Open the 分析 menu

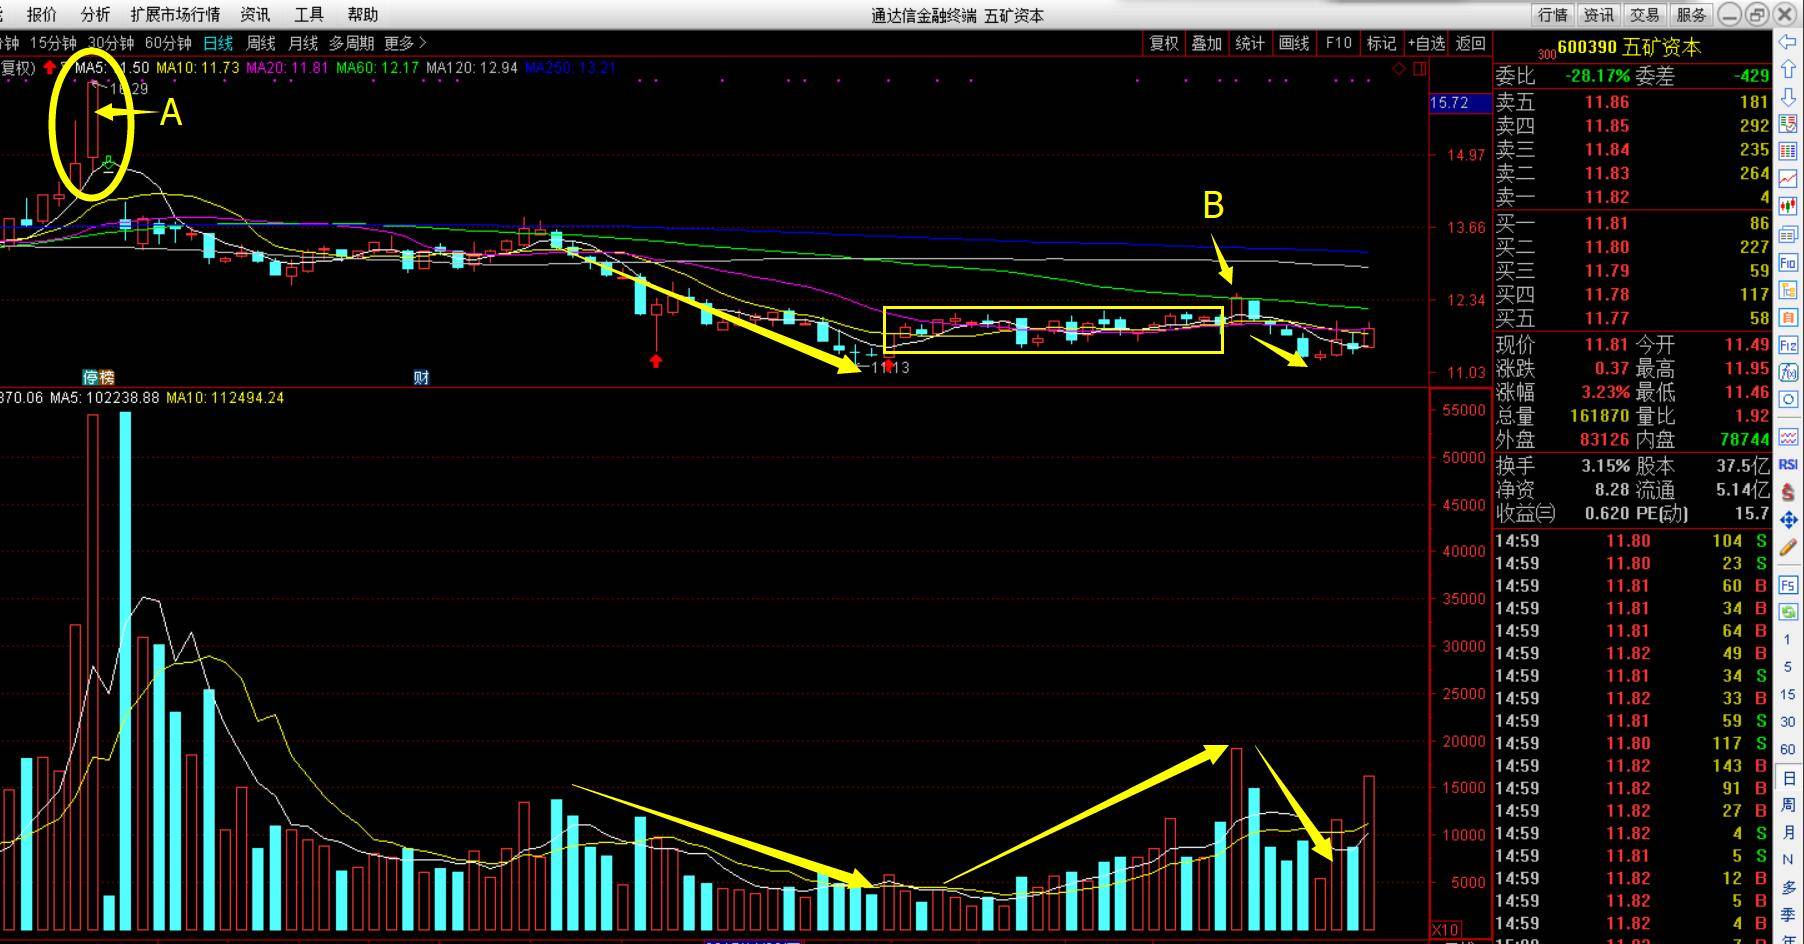click(96, 14)
